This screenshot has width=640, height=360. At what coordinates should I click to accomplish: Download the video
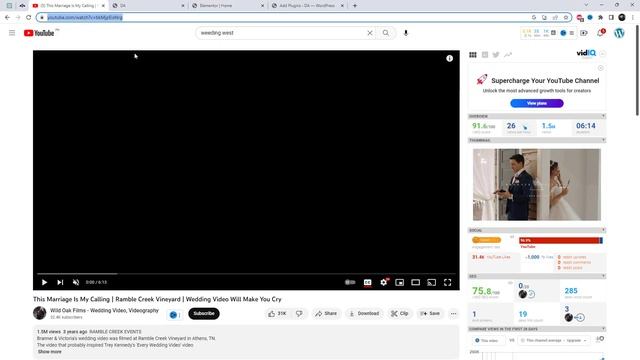coord(364,313)
